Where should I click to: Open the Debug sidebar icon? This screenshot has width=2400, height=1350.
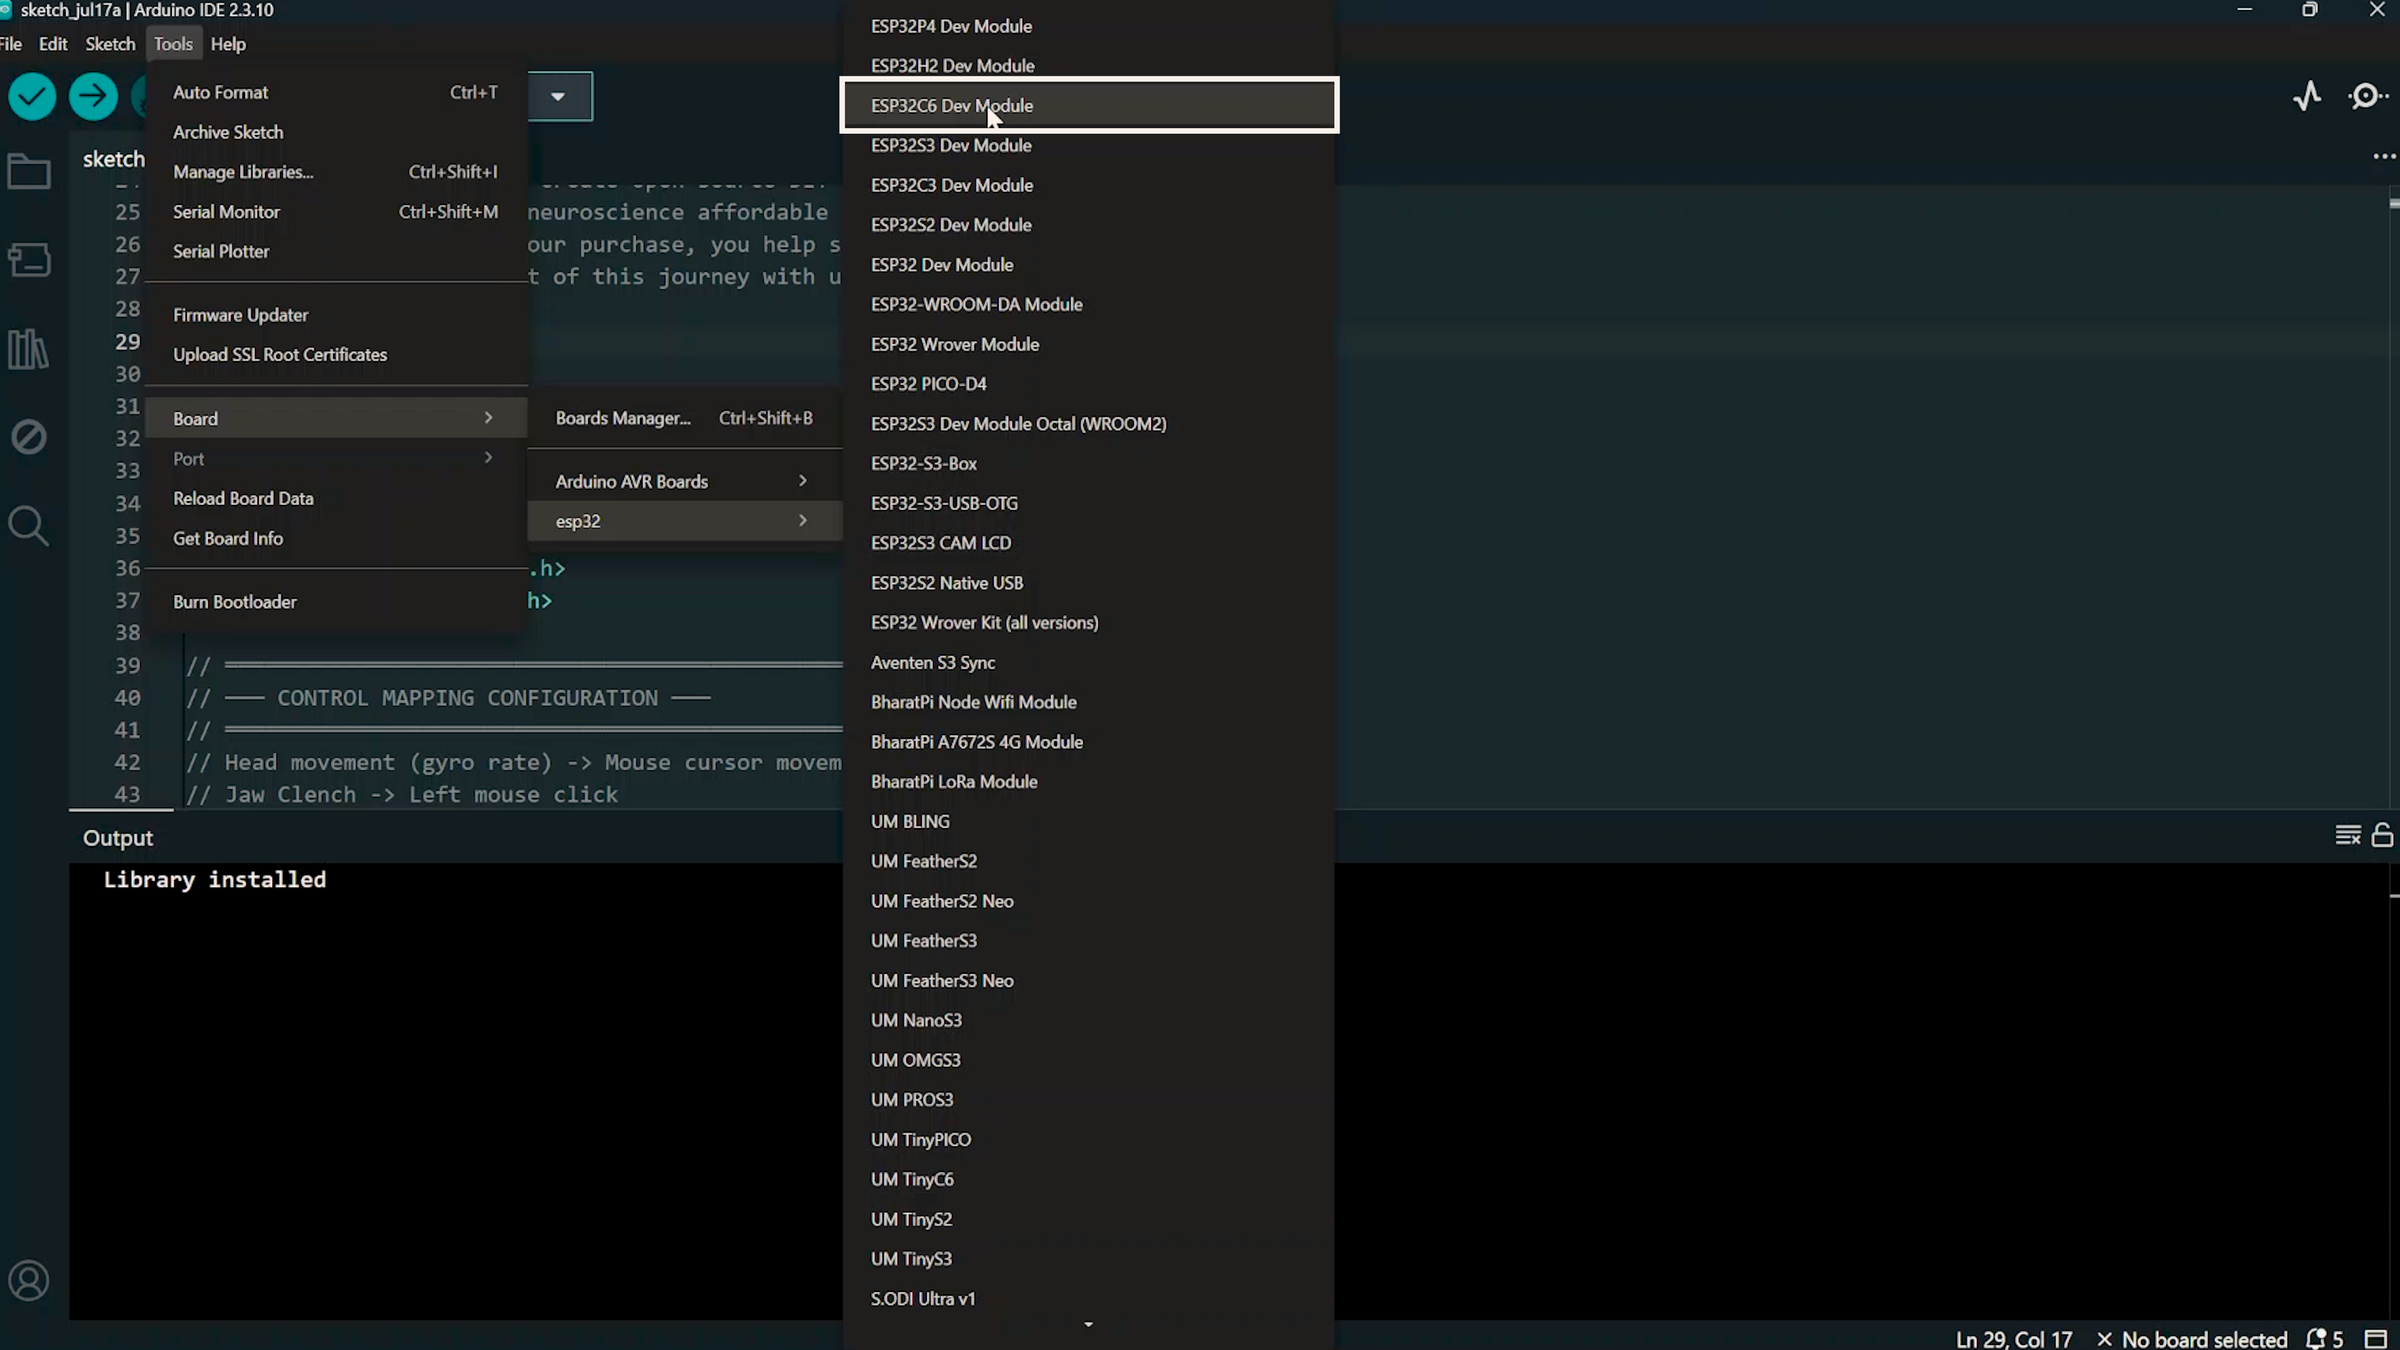pyautogui.click(x=29, y=437)
